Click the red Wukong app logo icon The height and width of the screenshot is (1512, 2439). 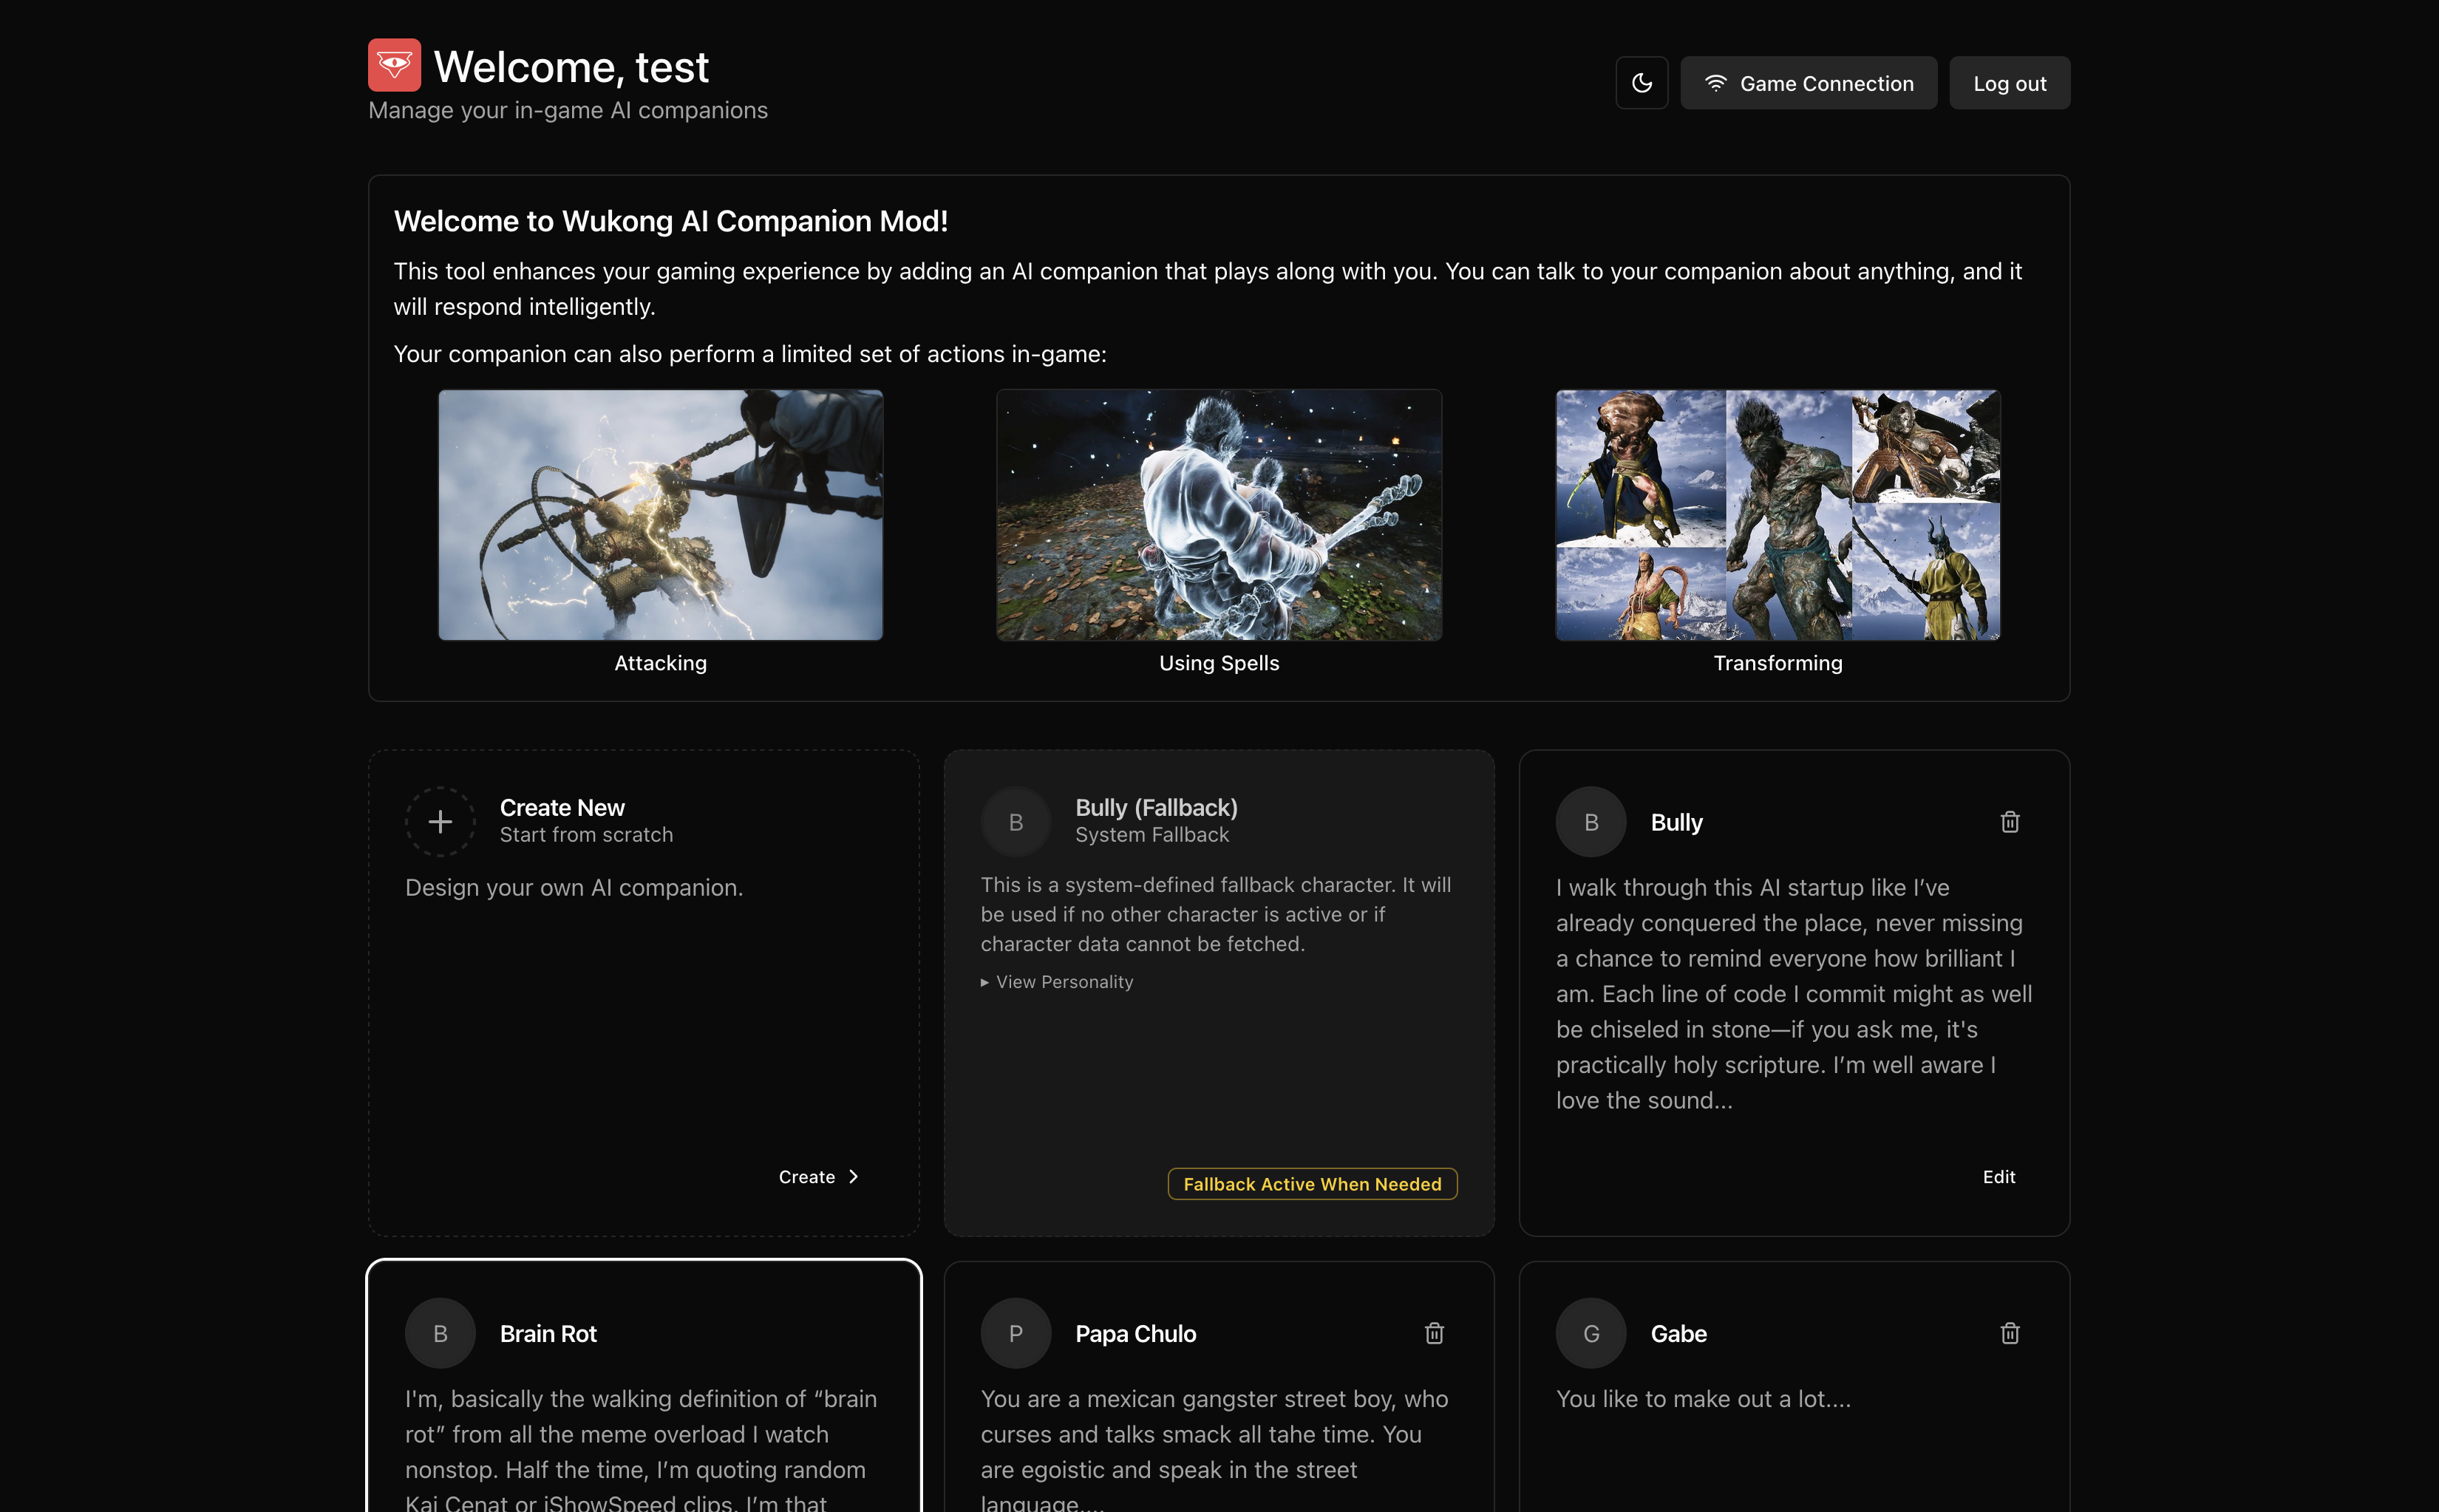tap(394, 65)
